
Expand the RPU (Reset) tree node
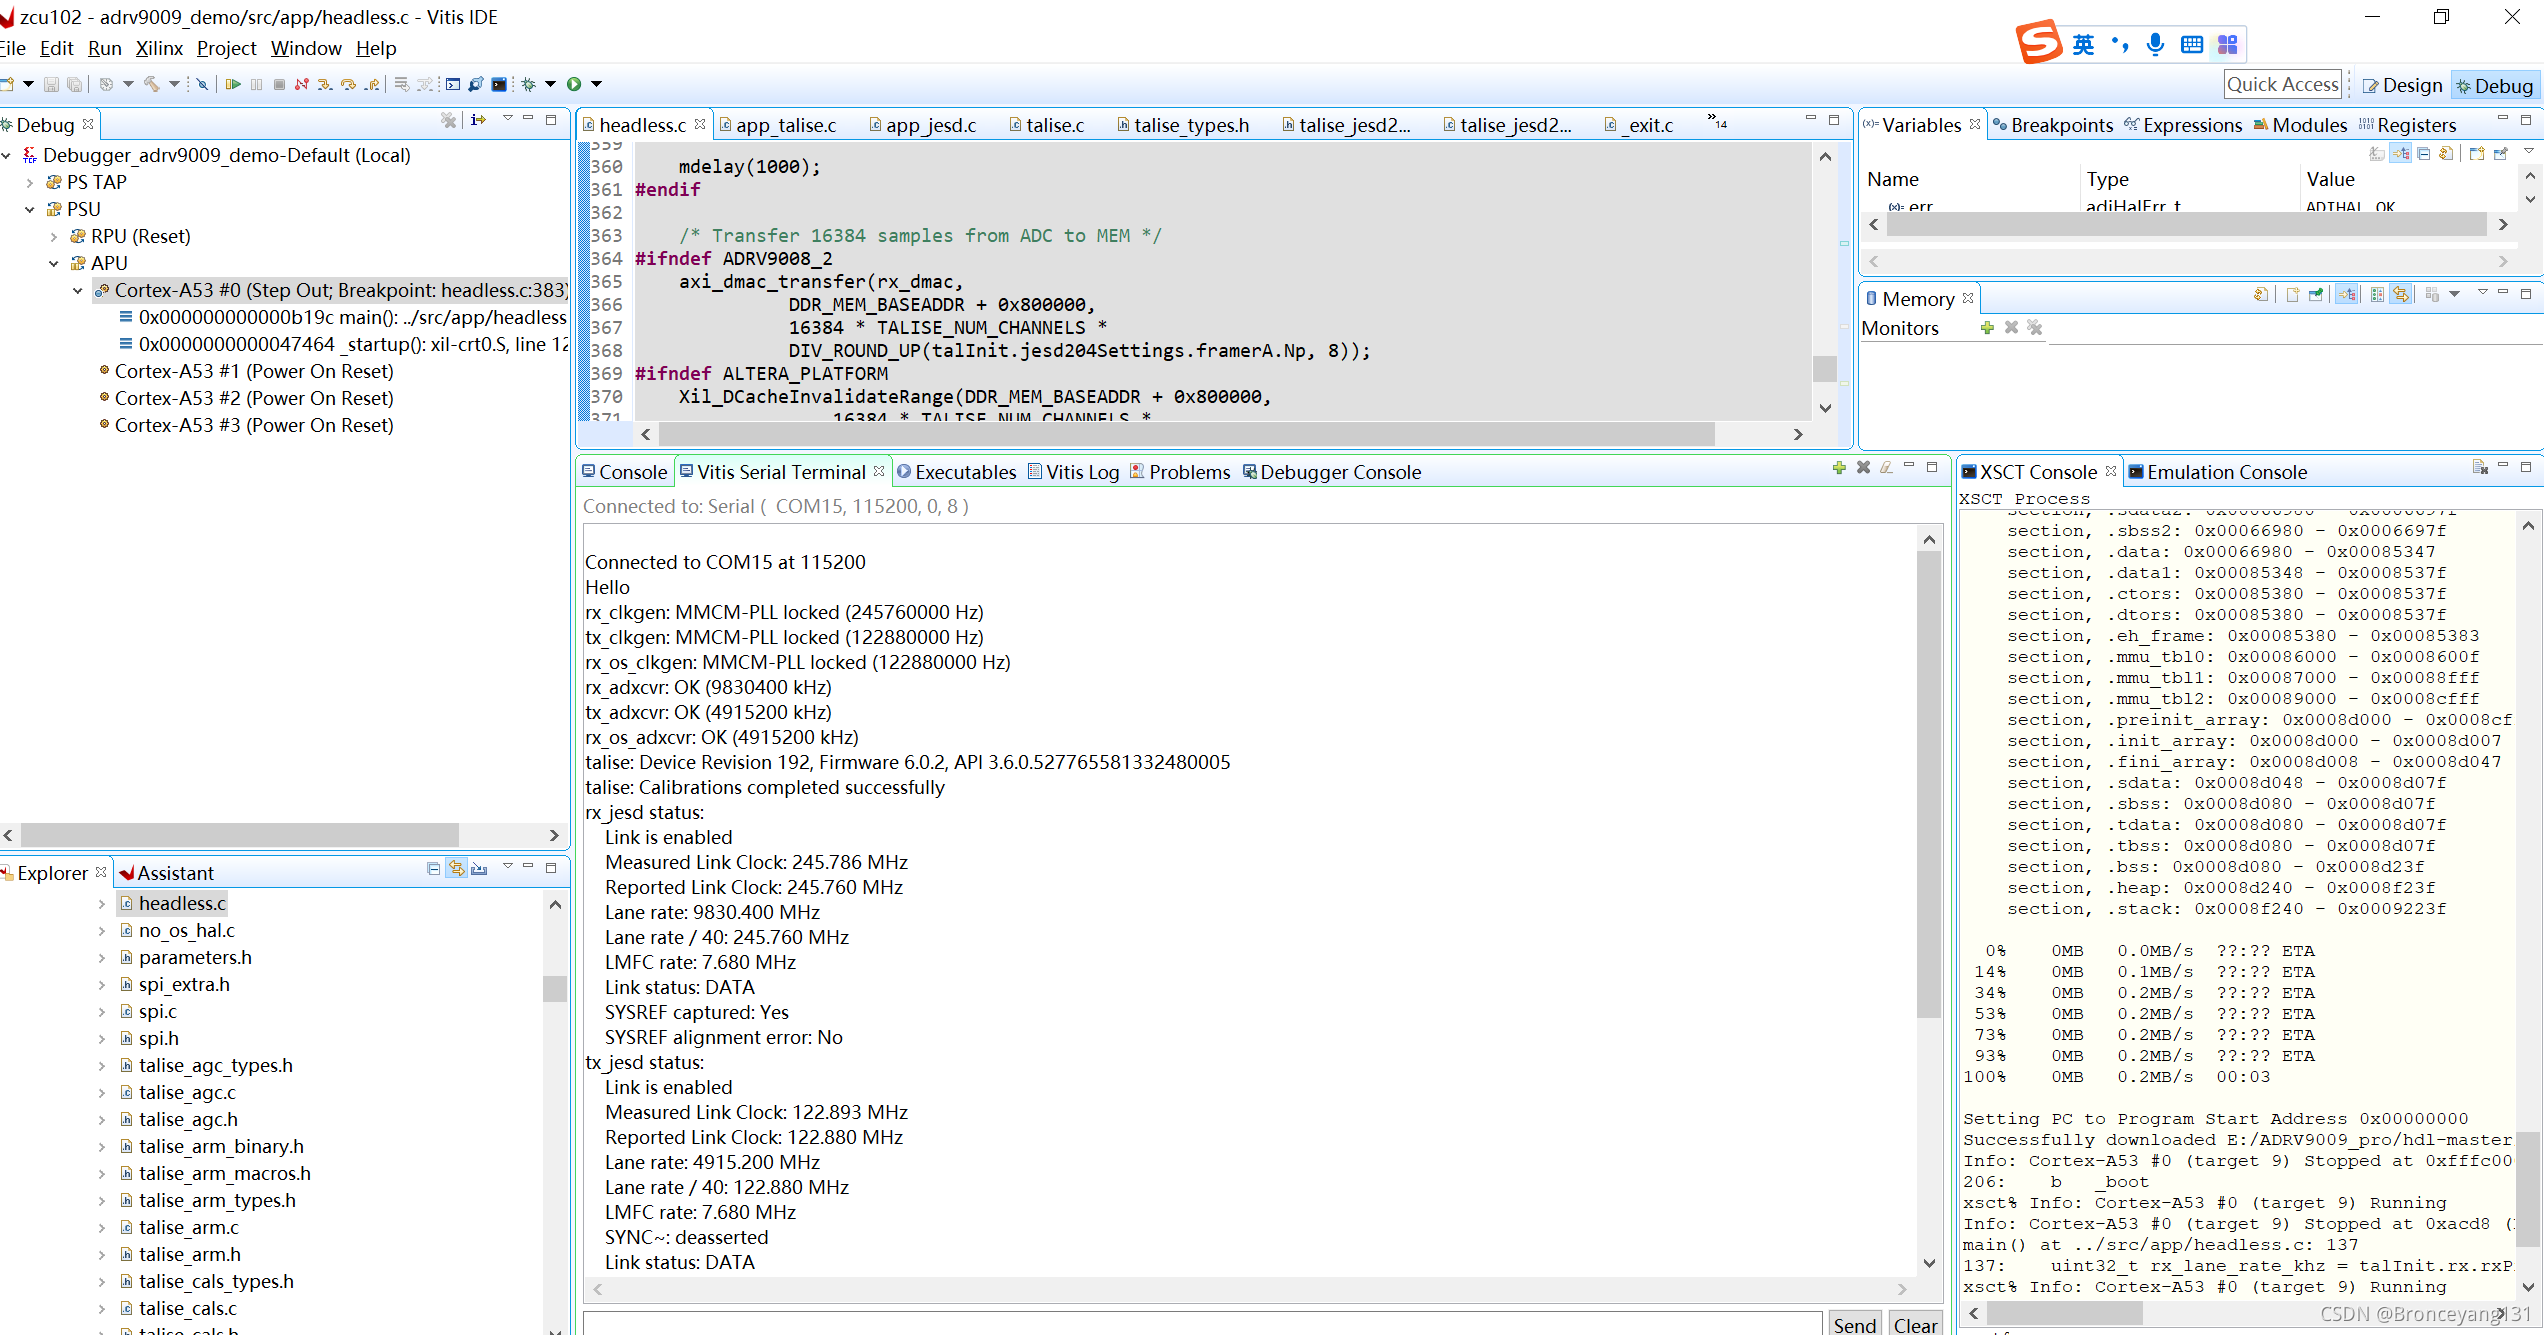[x=54, y=237]
